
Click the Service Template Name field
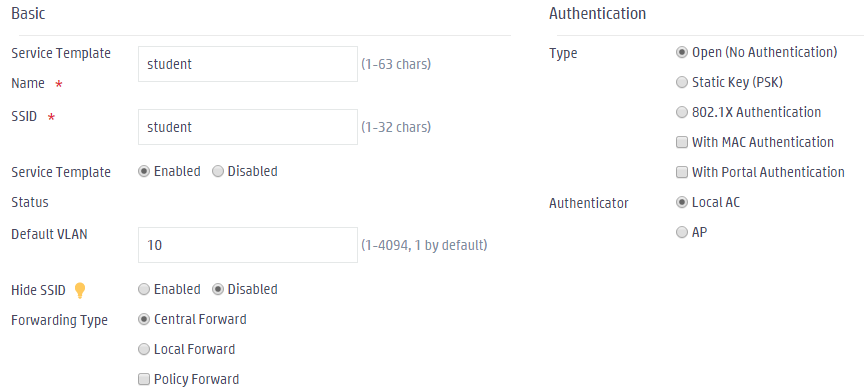248,64
